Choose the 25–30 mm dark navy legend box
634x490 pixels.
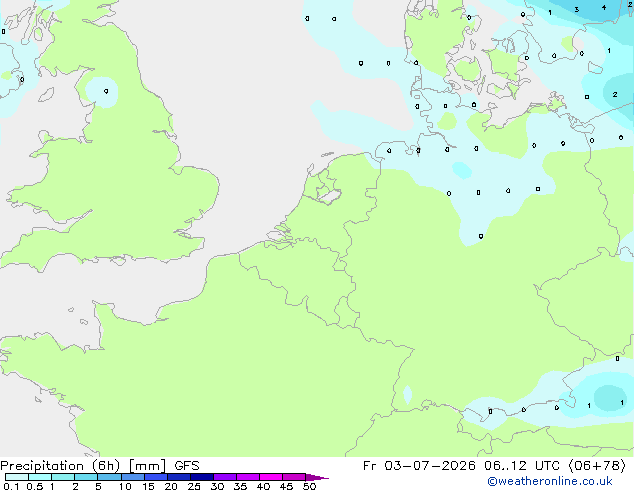pos(201,477)
